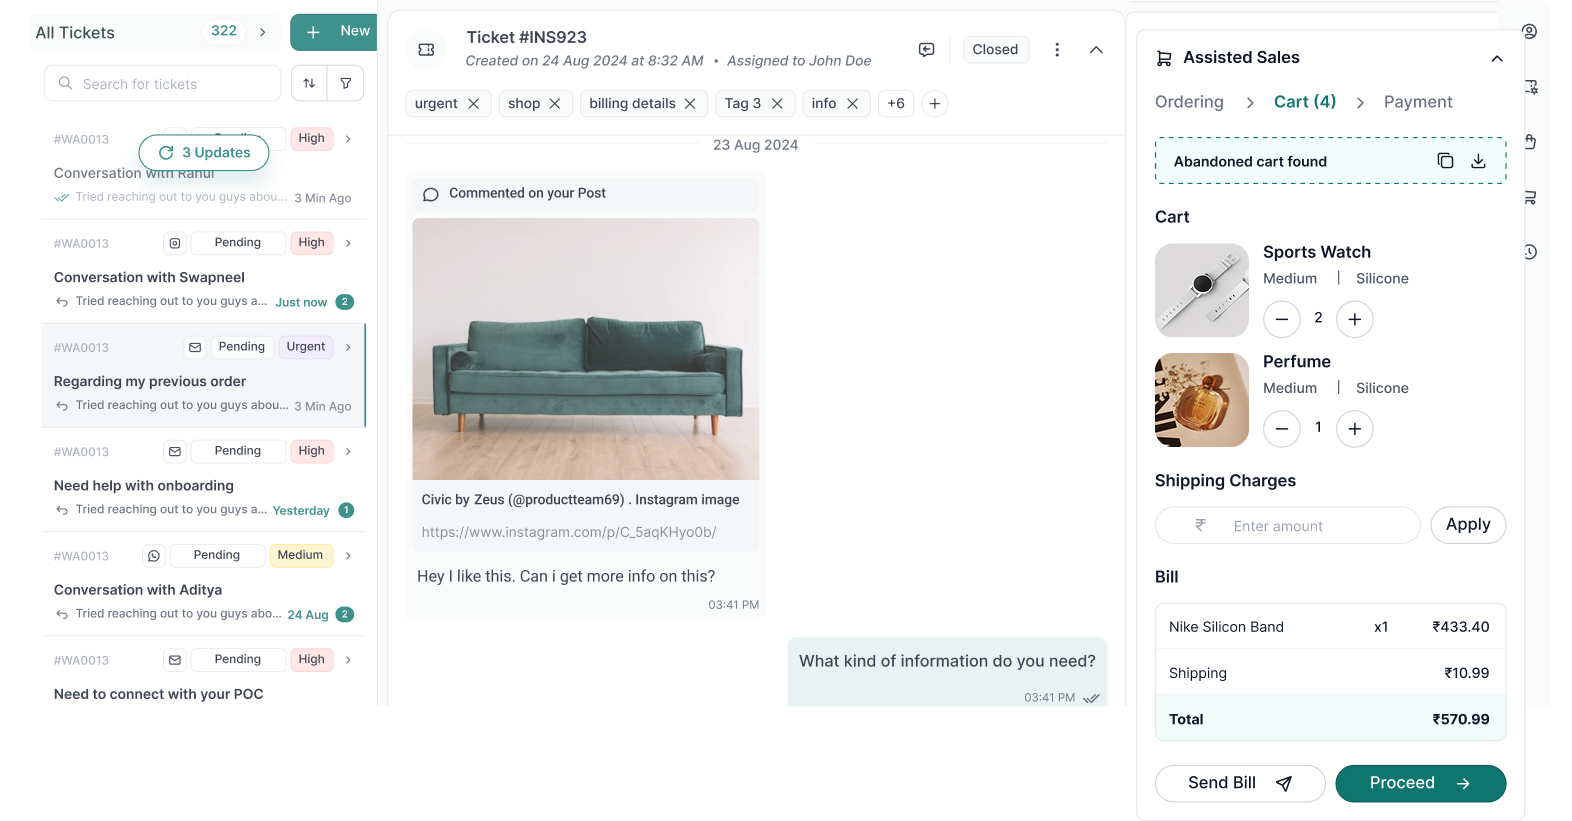Open the Sports Watch product thumbnail

tap(1202, 290)
